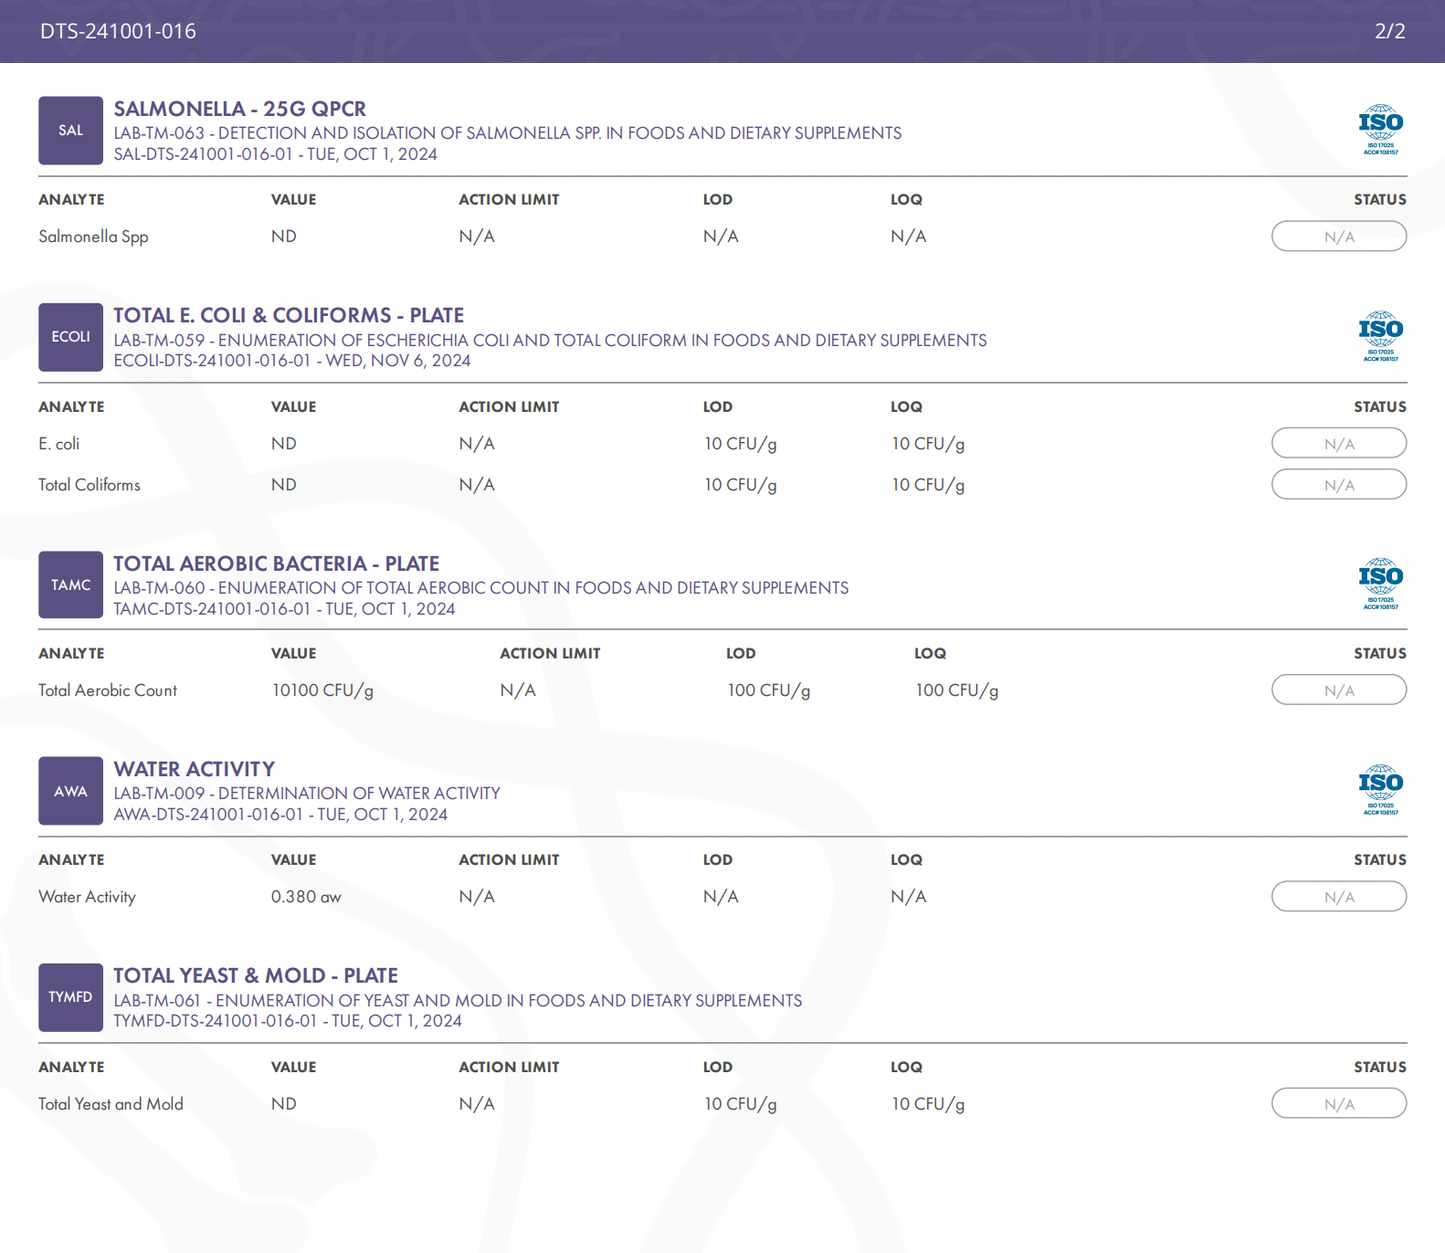This screenshot has width=1445, height=1253.
Task: Click the SAL section badge
Action: (x=70, y=130)
